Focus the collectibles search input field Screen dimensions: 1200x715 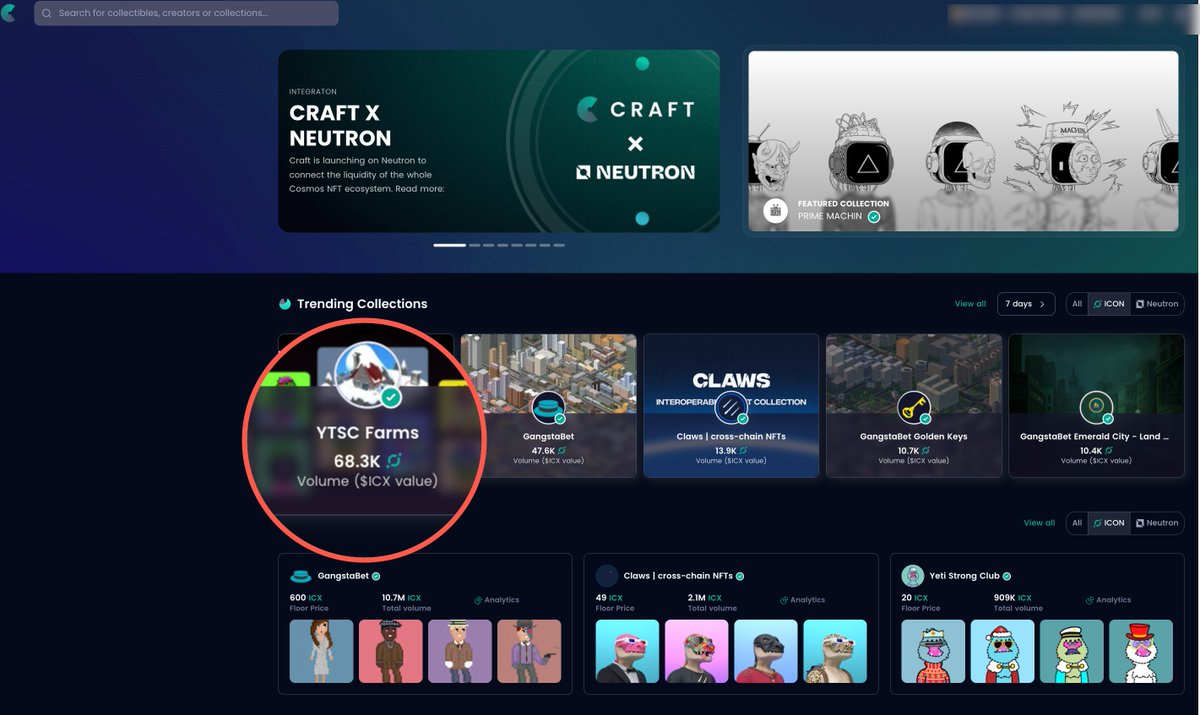tap(186, 13)
